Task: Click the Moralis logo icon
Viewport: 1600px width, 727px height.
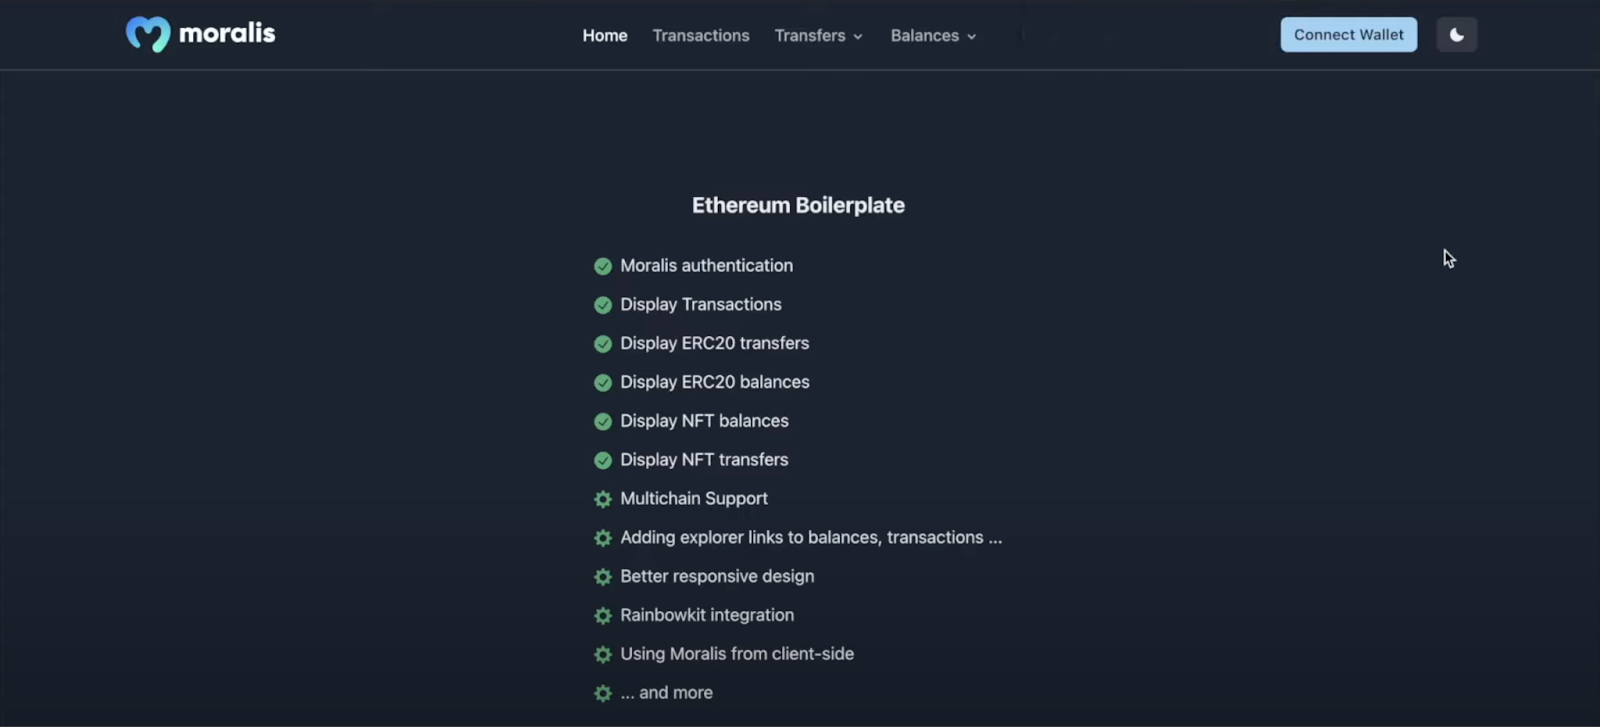Action: point(148,34)
